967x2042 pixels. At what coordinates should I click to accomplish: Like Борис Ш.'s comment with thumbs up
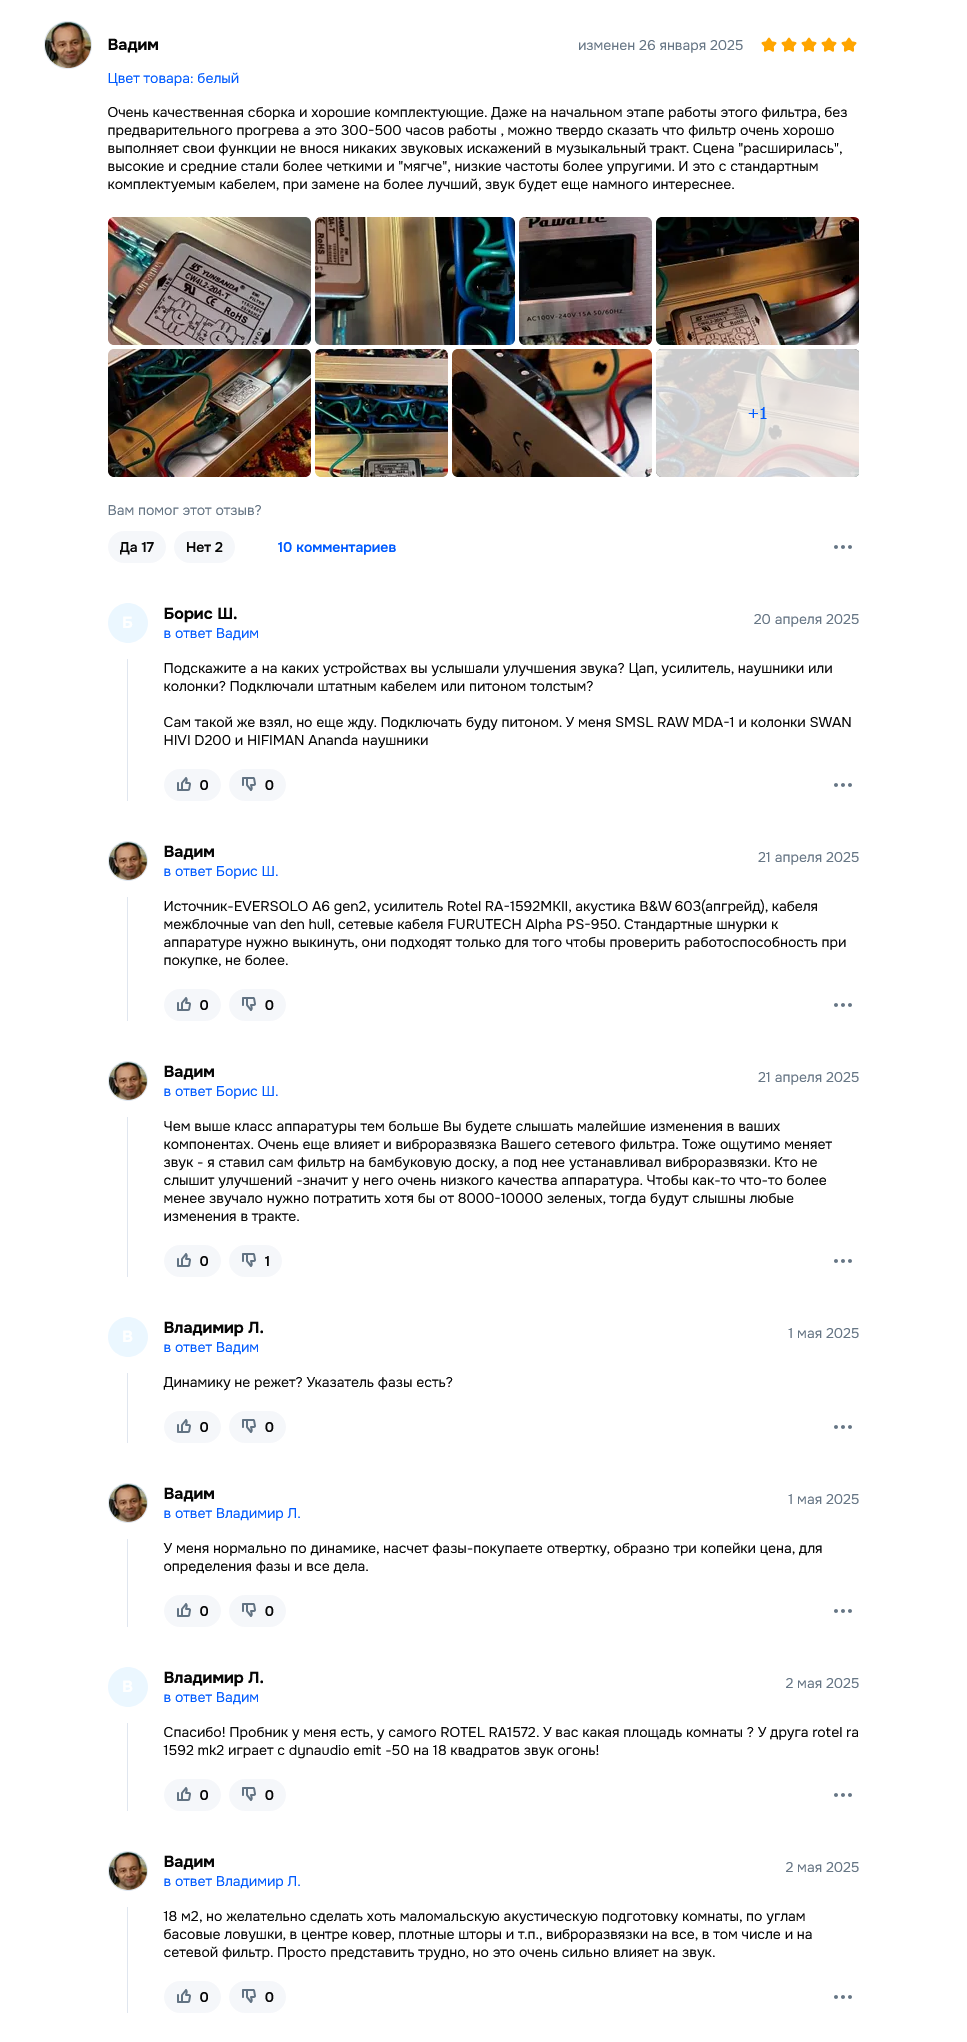pos(192,785)
